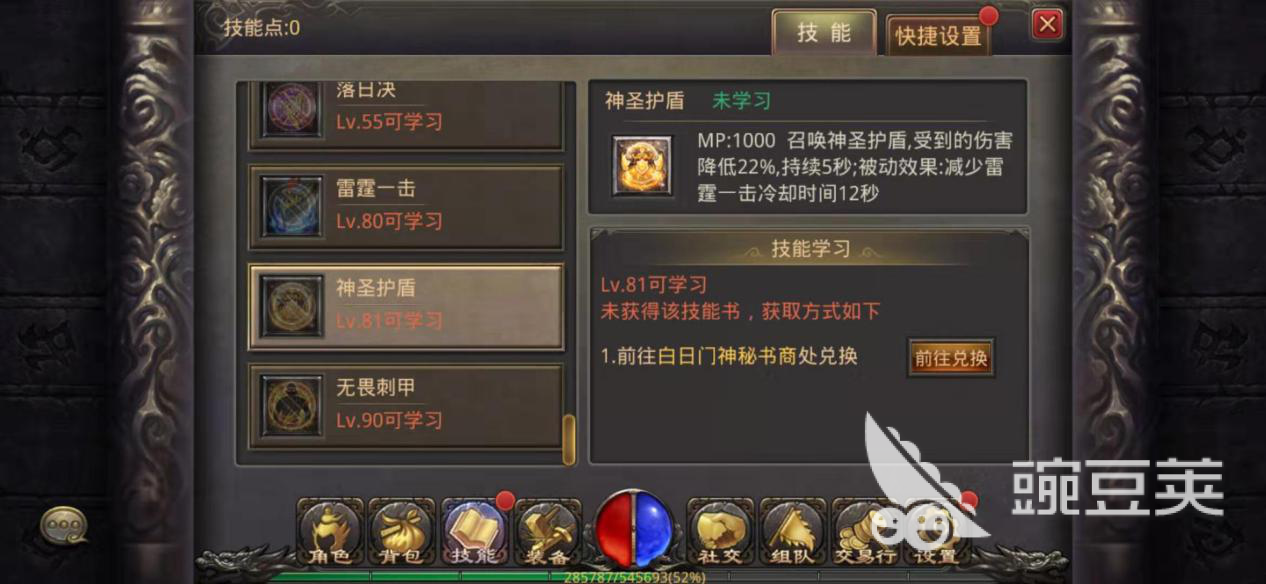Open the 组队 team flag icon
This screenshot has width=1266, height=584.
(791, 531)
